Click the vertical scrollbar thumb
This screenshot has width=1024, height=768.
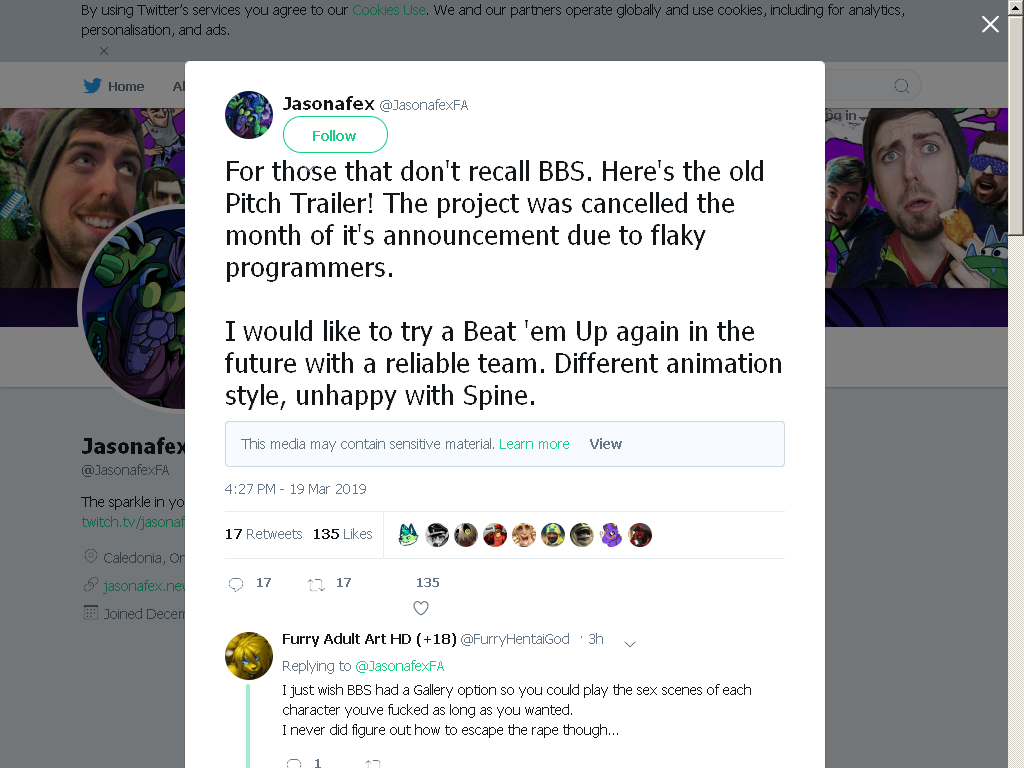click(x=1016, y=124)
